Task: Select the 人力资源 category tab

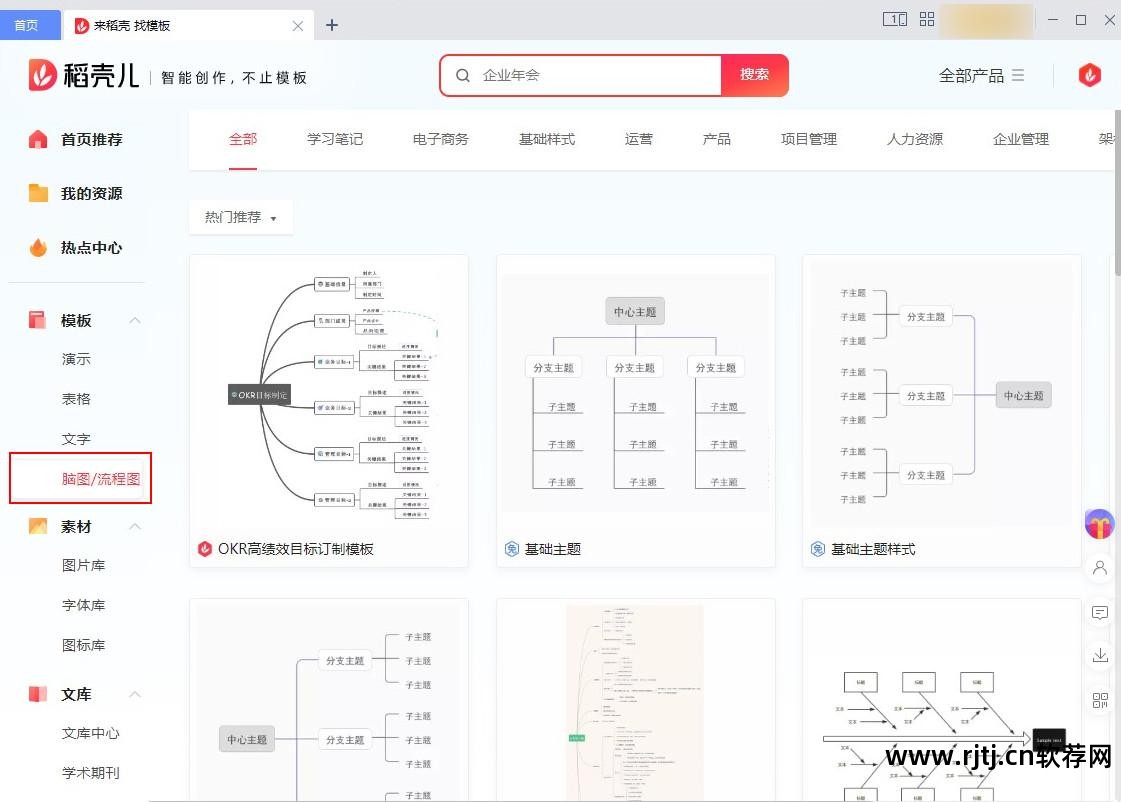Action: 915,139
